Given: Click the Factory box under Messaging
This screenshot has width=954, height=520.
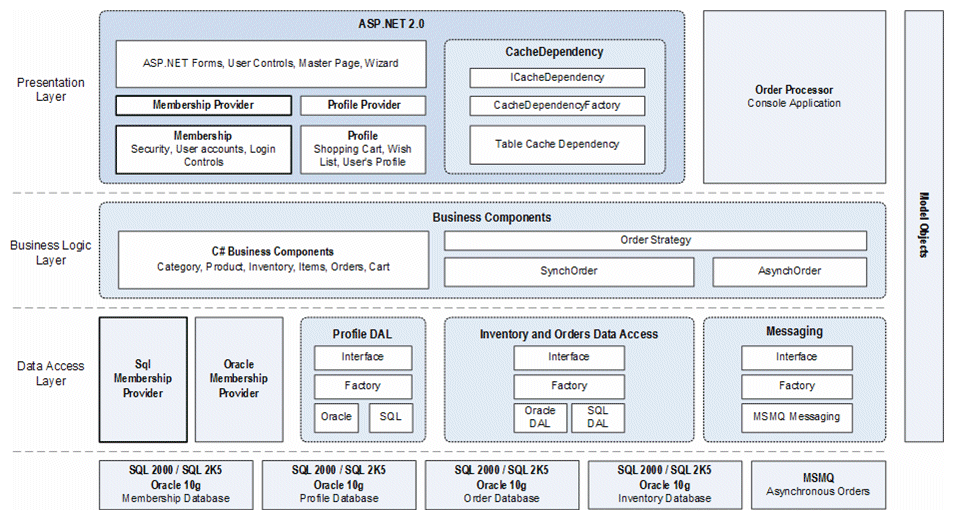Looking at the screenshot, I should pyautogui.click(x=796, y=386).
